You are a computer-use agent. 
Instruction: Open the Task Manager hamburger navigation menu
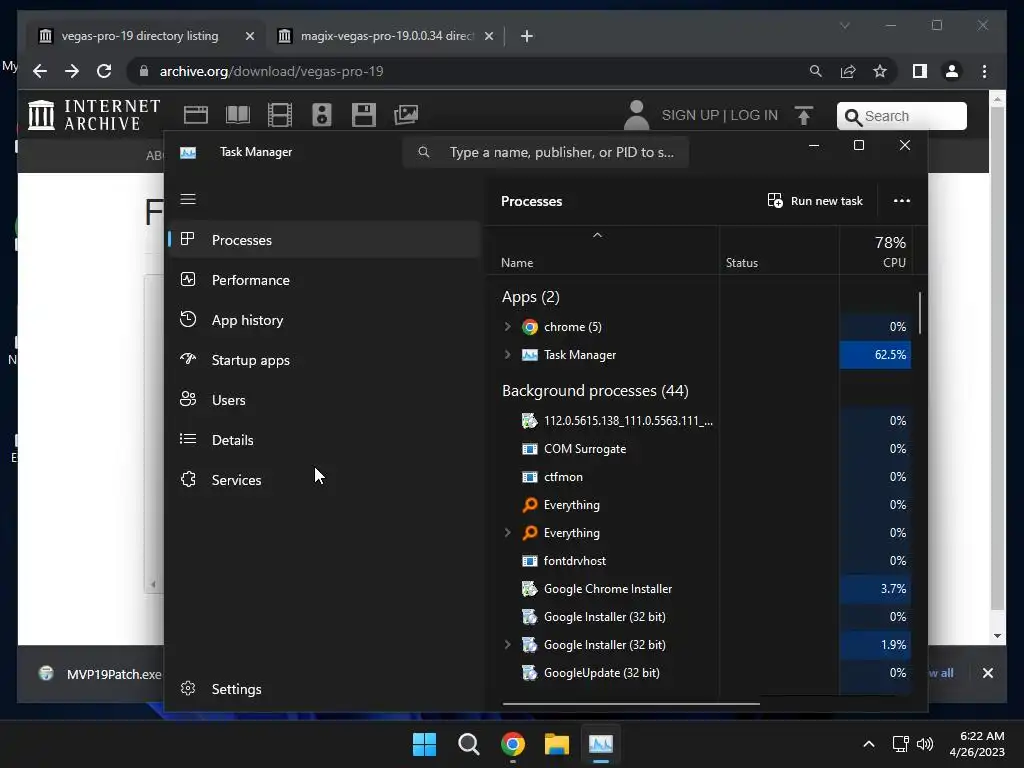(188, 199)
